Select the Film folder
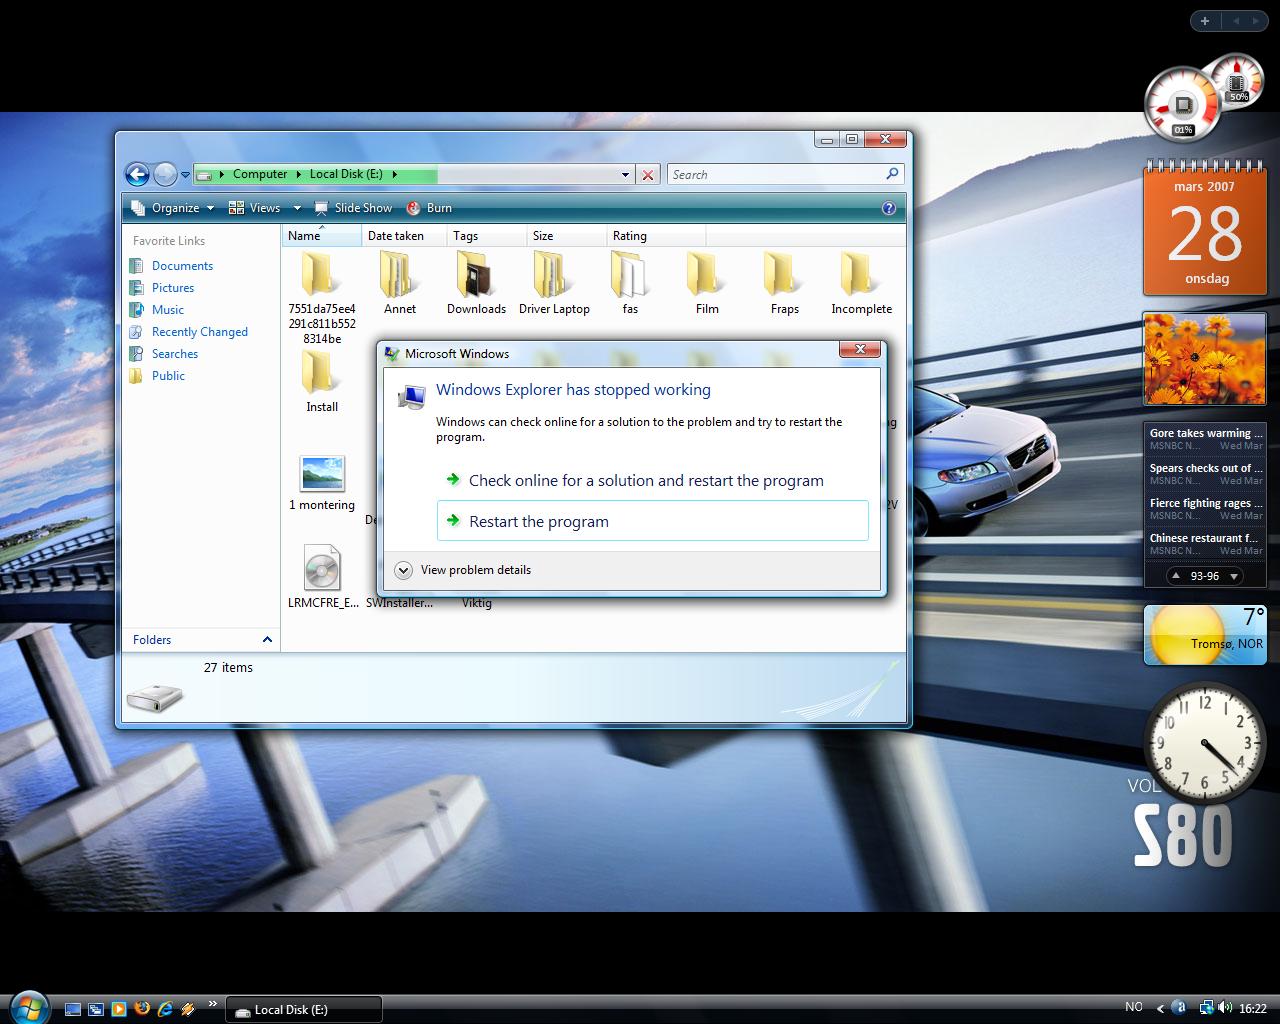Screen dimensions: 1280x1024 [x=707, y=282]
